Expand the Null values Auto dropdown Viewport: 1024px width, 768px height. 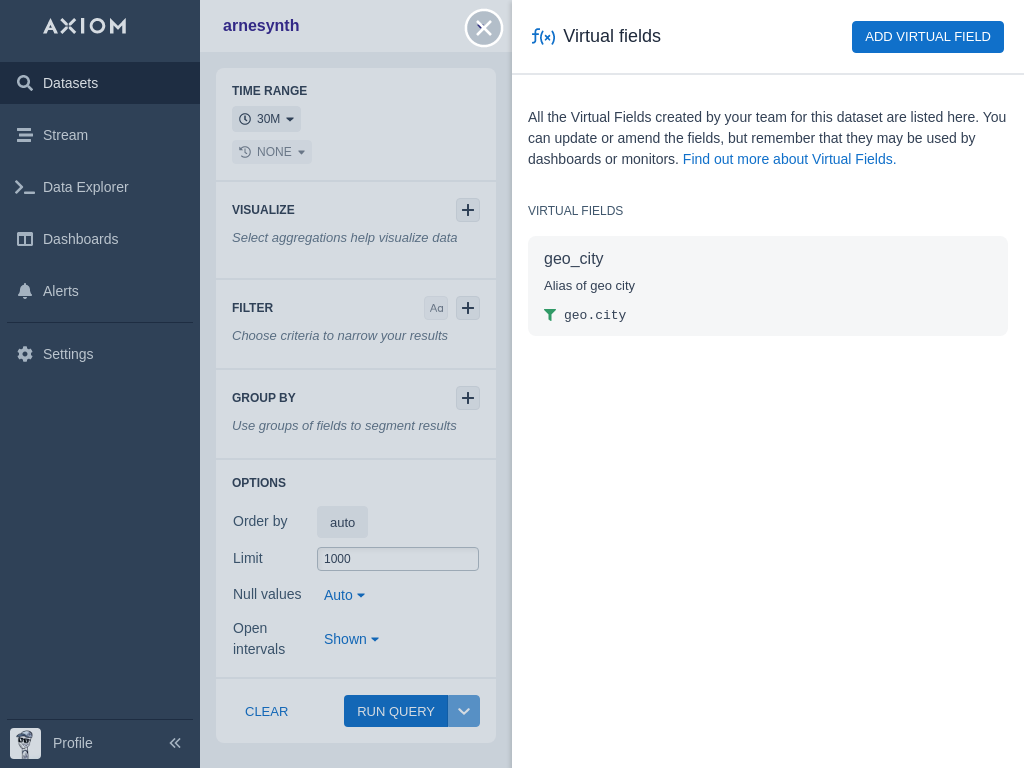345,595
